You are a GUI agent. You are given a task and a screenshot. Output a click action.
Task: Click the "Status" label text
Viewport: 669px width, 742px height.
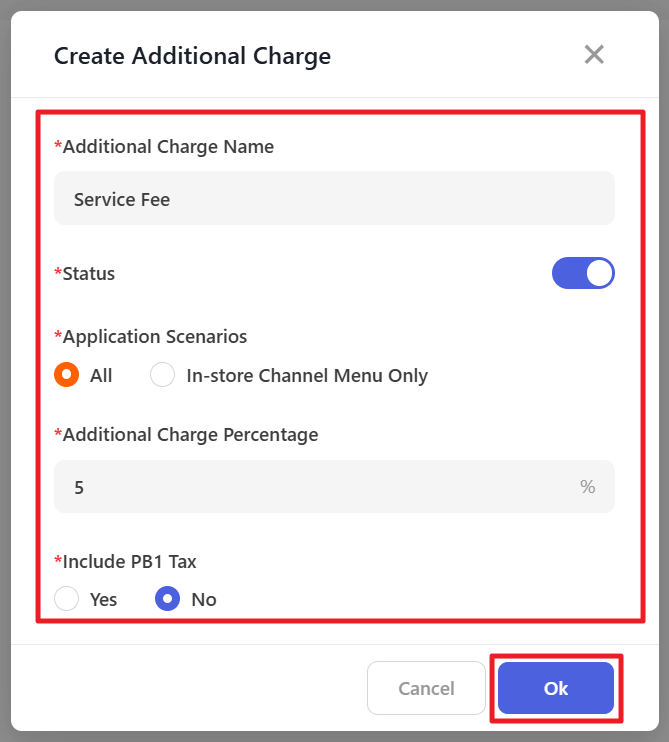pyautogui.click(x=89, y=273)
